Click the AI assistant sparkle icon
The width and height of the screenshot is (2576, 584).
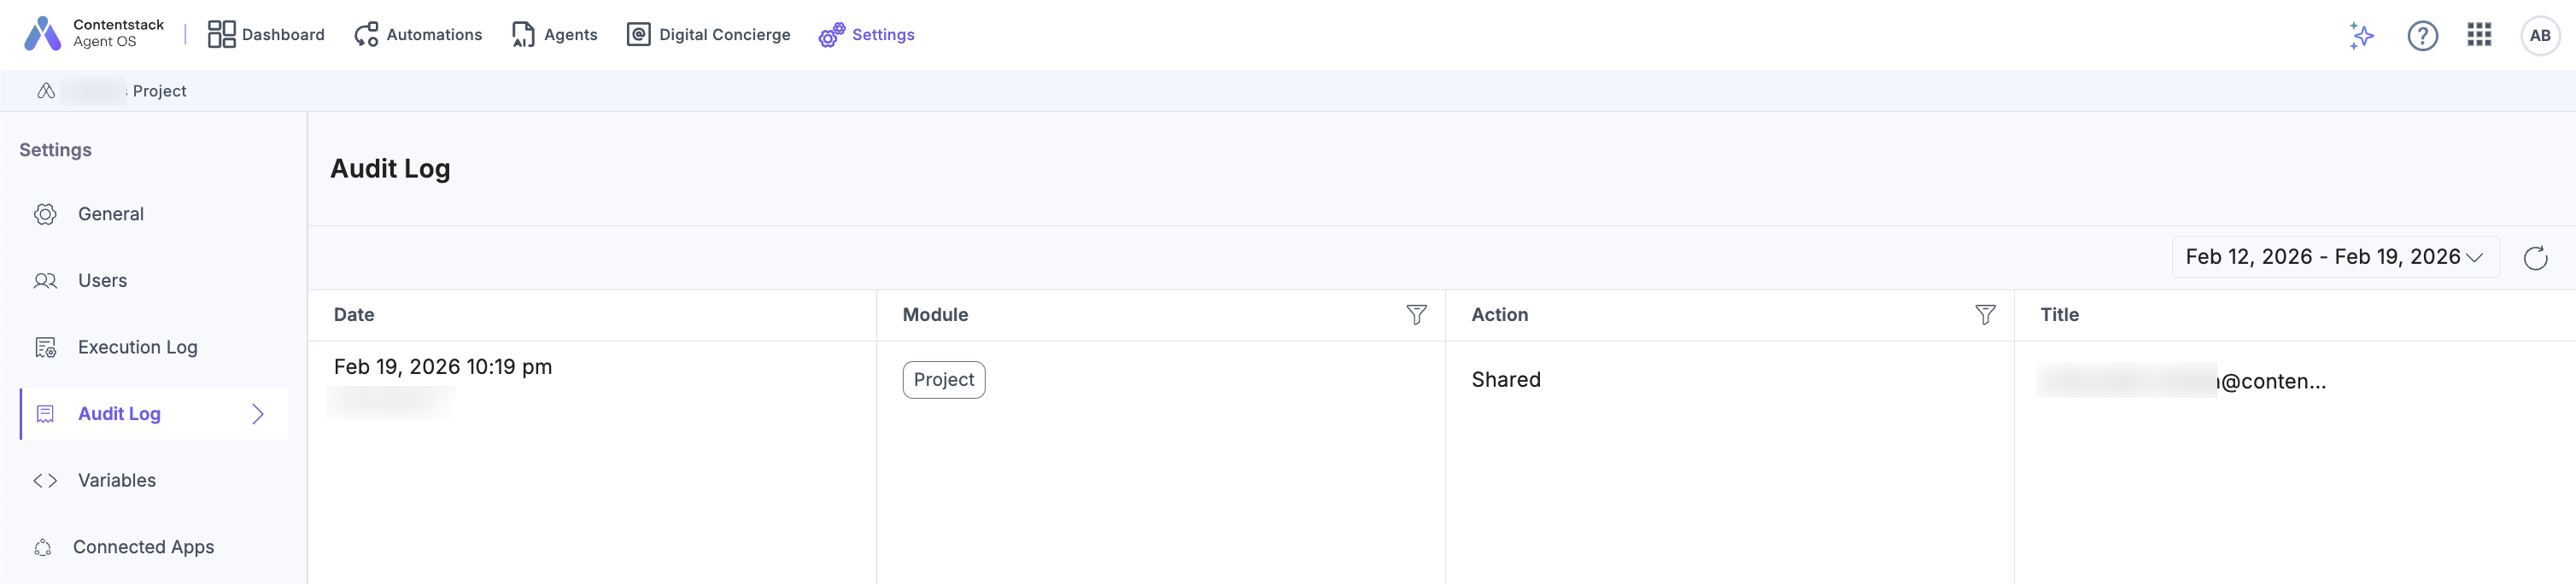(2361, 35)
